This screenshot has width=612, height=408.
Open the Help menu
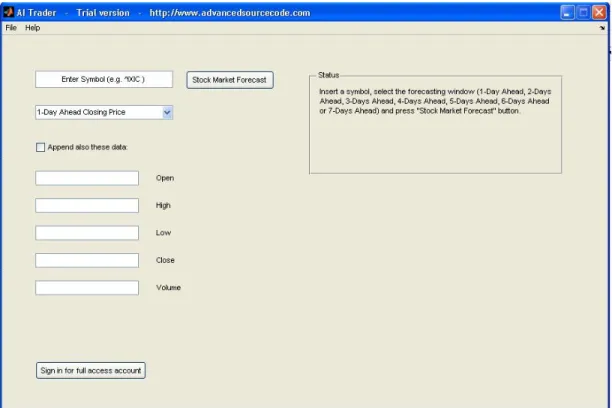pos(32,28)
